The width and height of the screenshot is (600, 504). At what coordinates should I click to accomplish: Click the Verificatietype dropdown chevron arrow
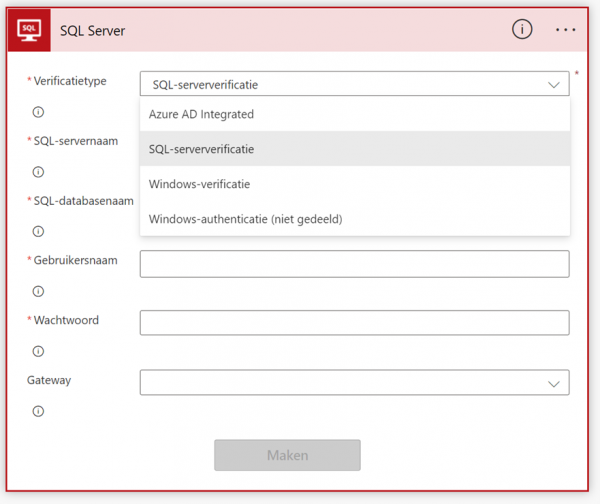point(554,85)
